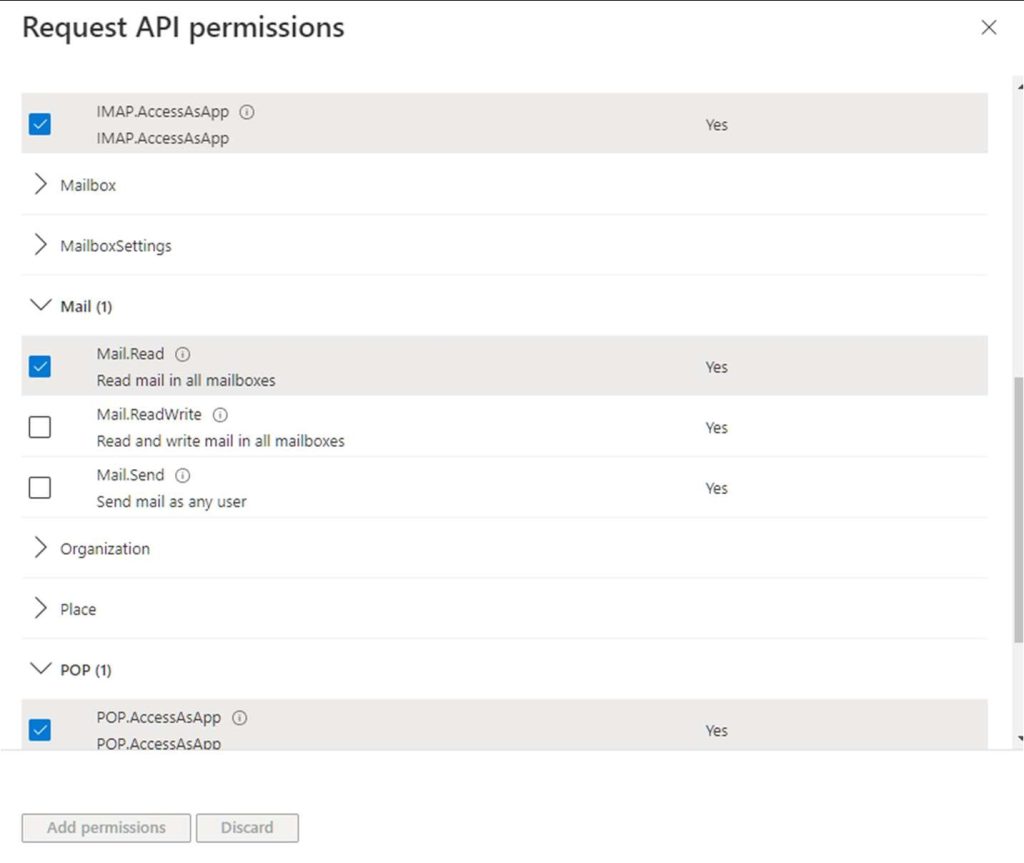Expand the Organization permission group
This screenshot has height=863, width=1024.
tap(41, 548)
